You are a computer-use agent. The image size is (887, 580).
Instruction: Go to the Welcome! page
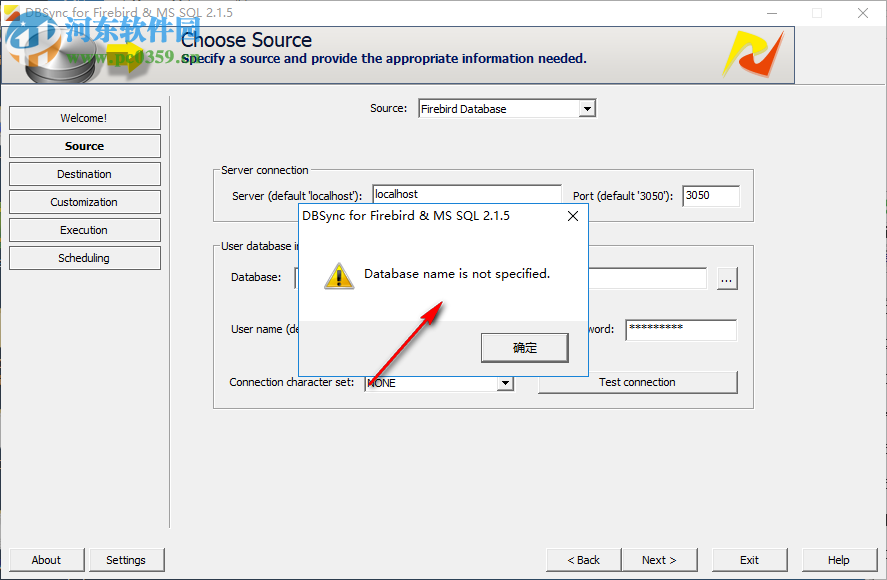point(84,117)
